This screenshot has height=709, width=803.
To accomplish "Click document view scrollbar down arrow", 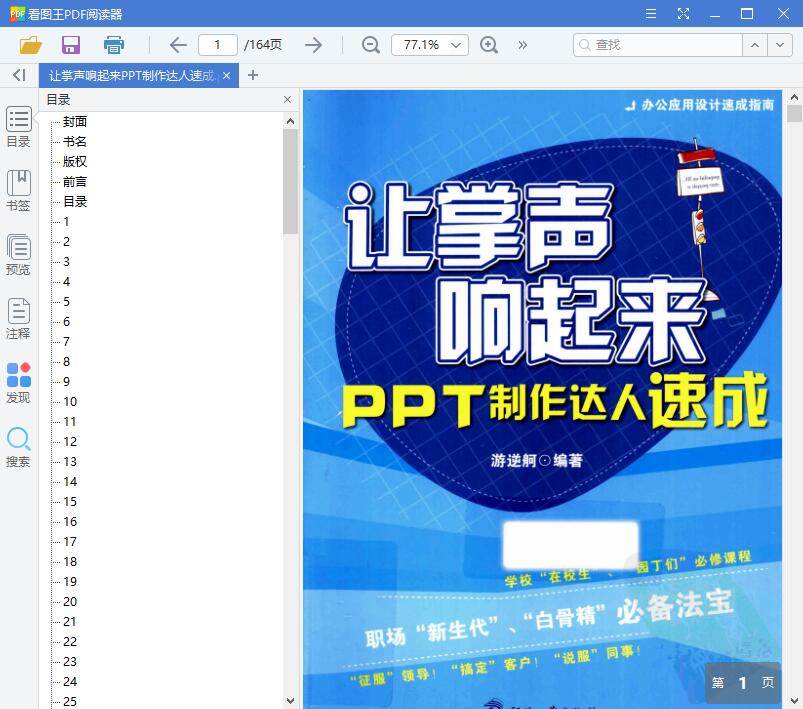I will coord(794,700).
